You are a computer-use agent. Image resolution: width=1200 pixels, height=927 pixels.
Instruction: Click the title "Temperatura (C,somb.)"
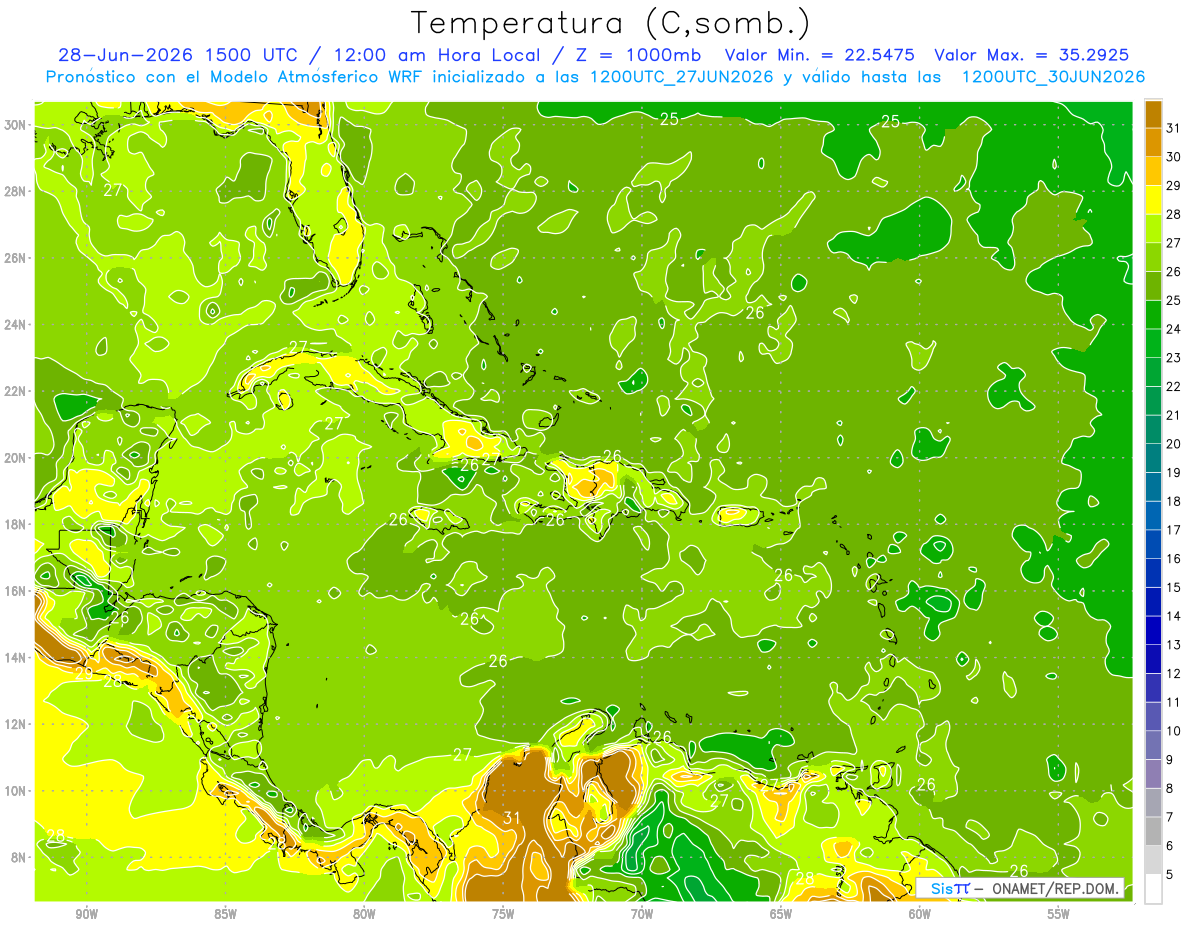610,24
